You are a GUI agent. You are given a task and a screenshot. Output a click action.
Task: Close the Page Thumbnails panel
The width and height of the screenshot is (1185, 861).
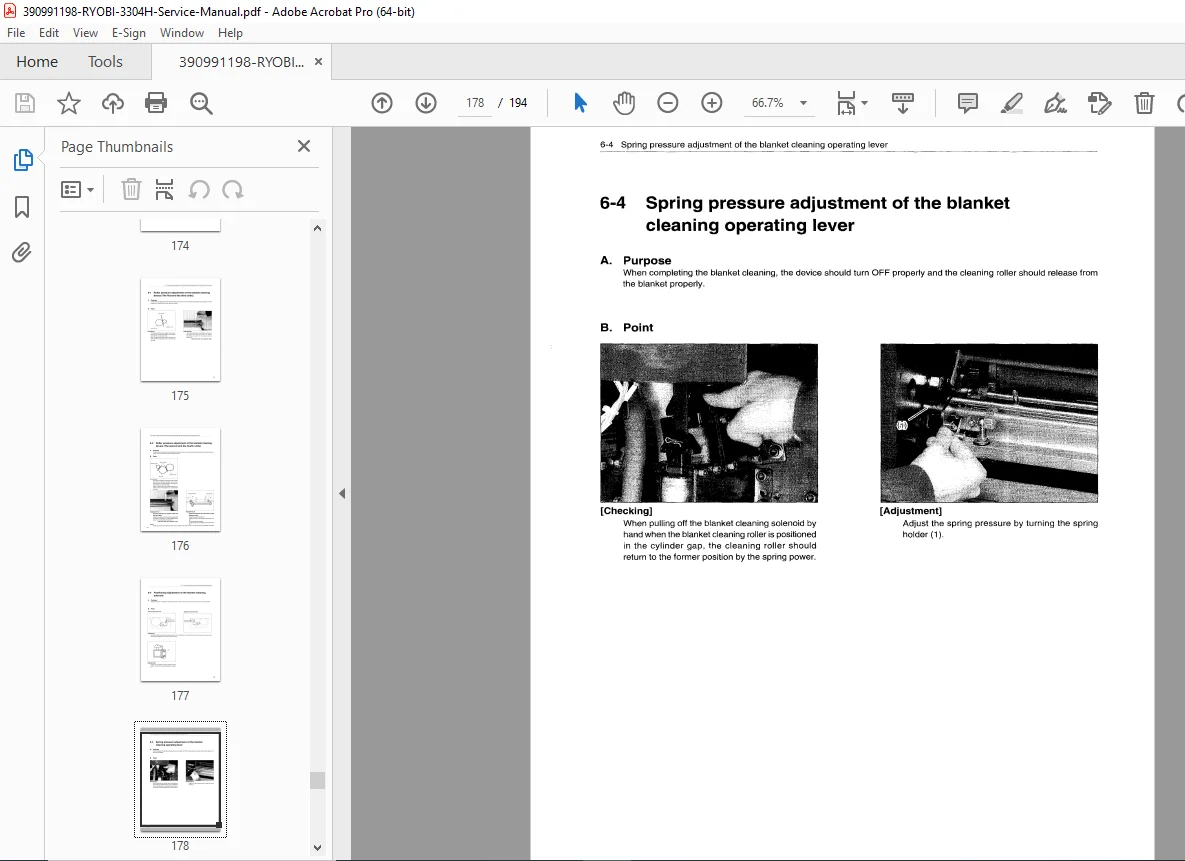tap(304, 146)
